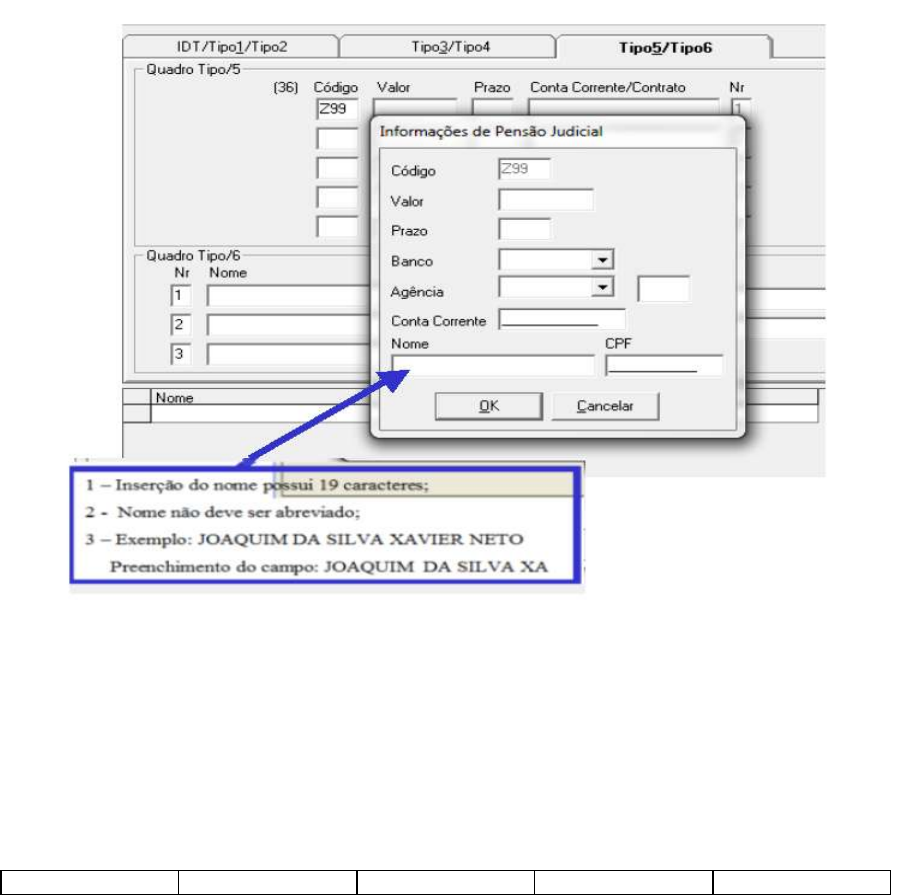Focus the Valor field in Pensão Judicial dialog
Screen dimensions: 900x895
coord(545,200)
